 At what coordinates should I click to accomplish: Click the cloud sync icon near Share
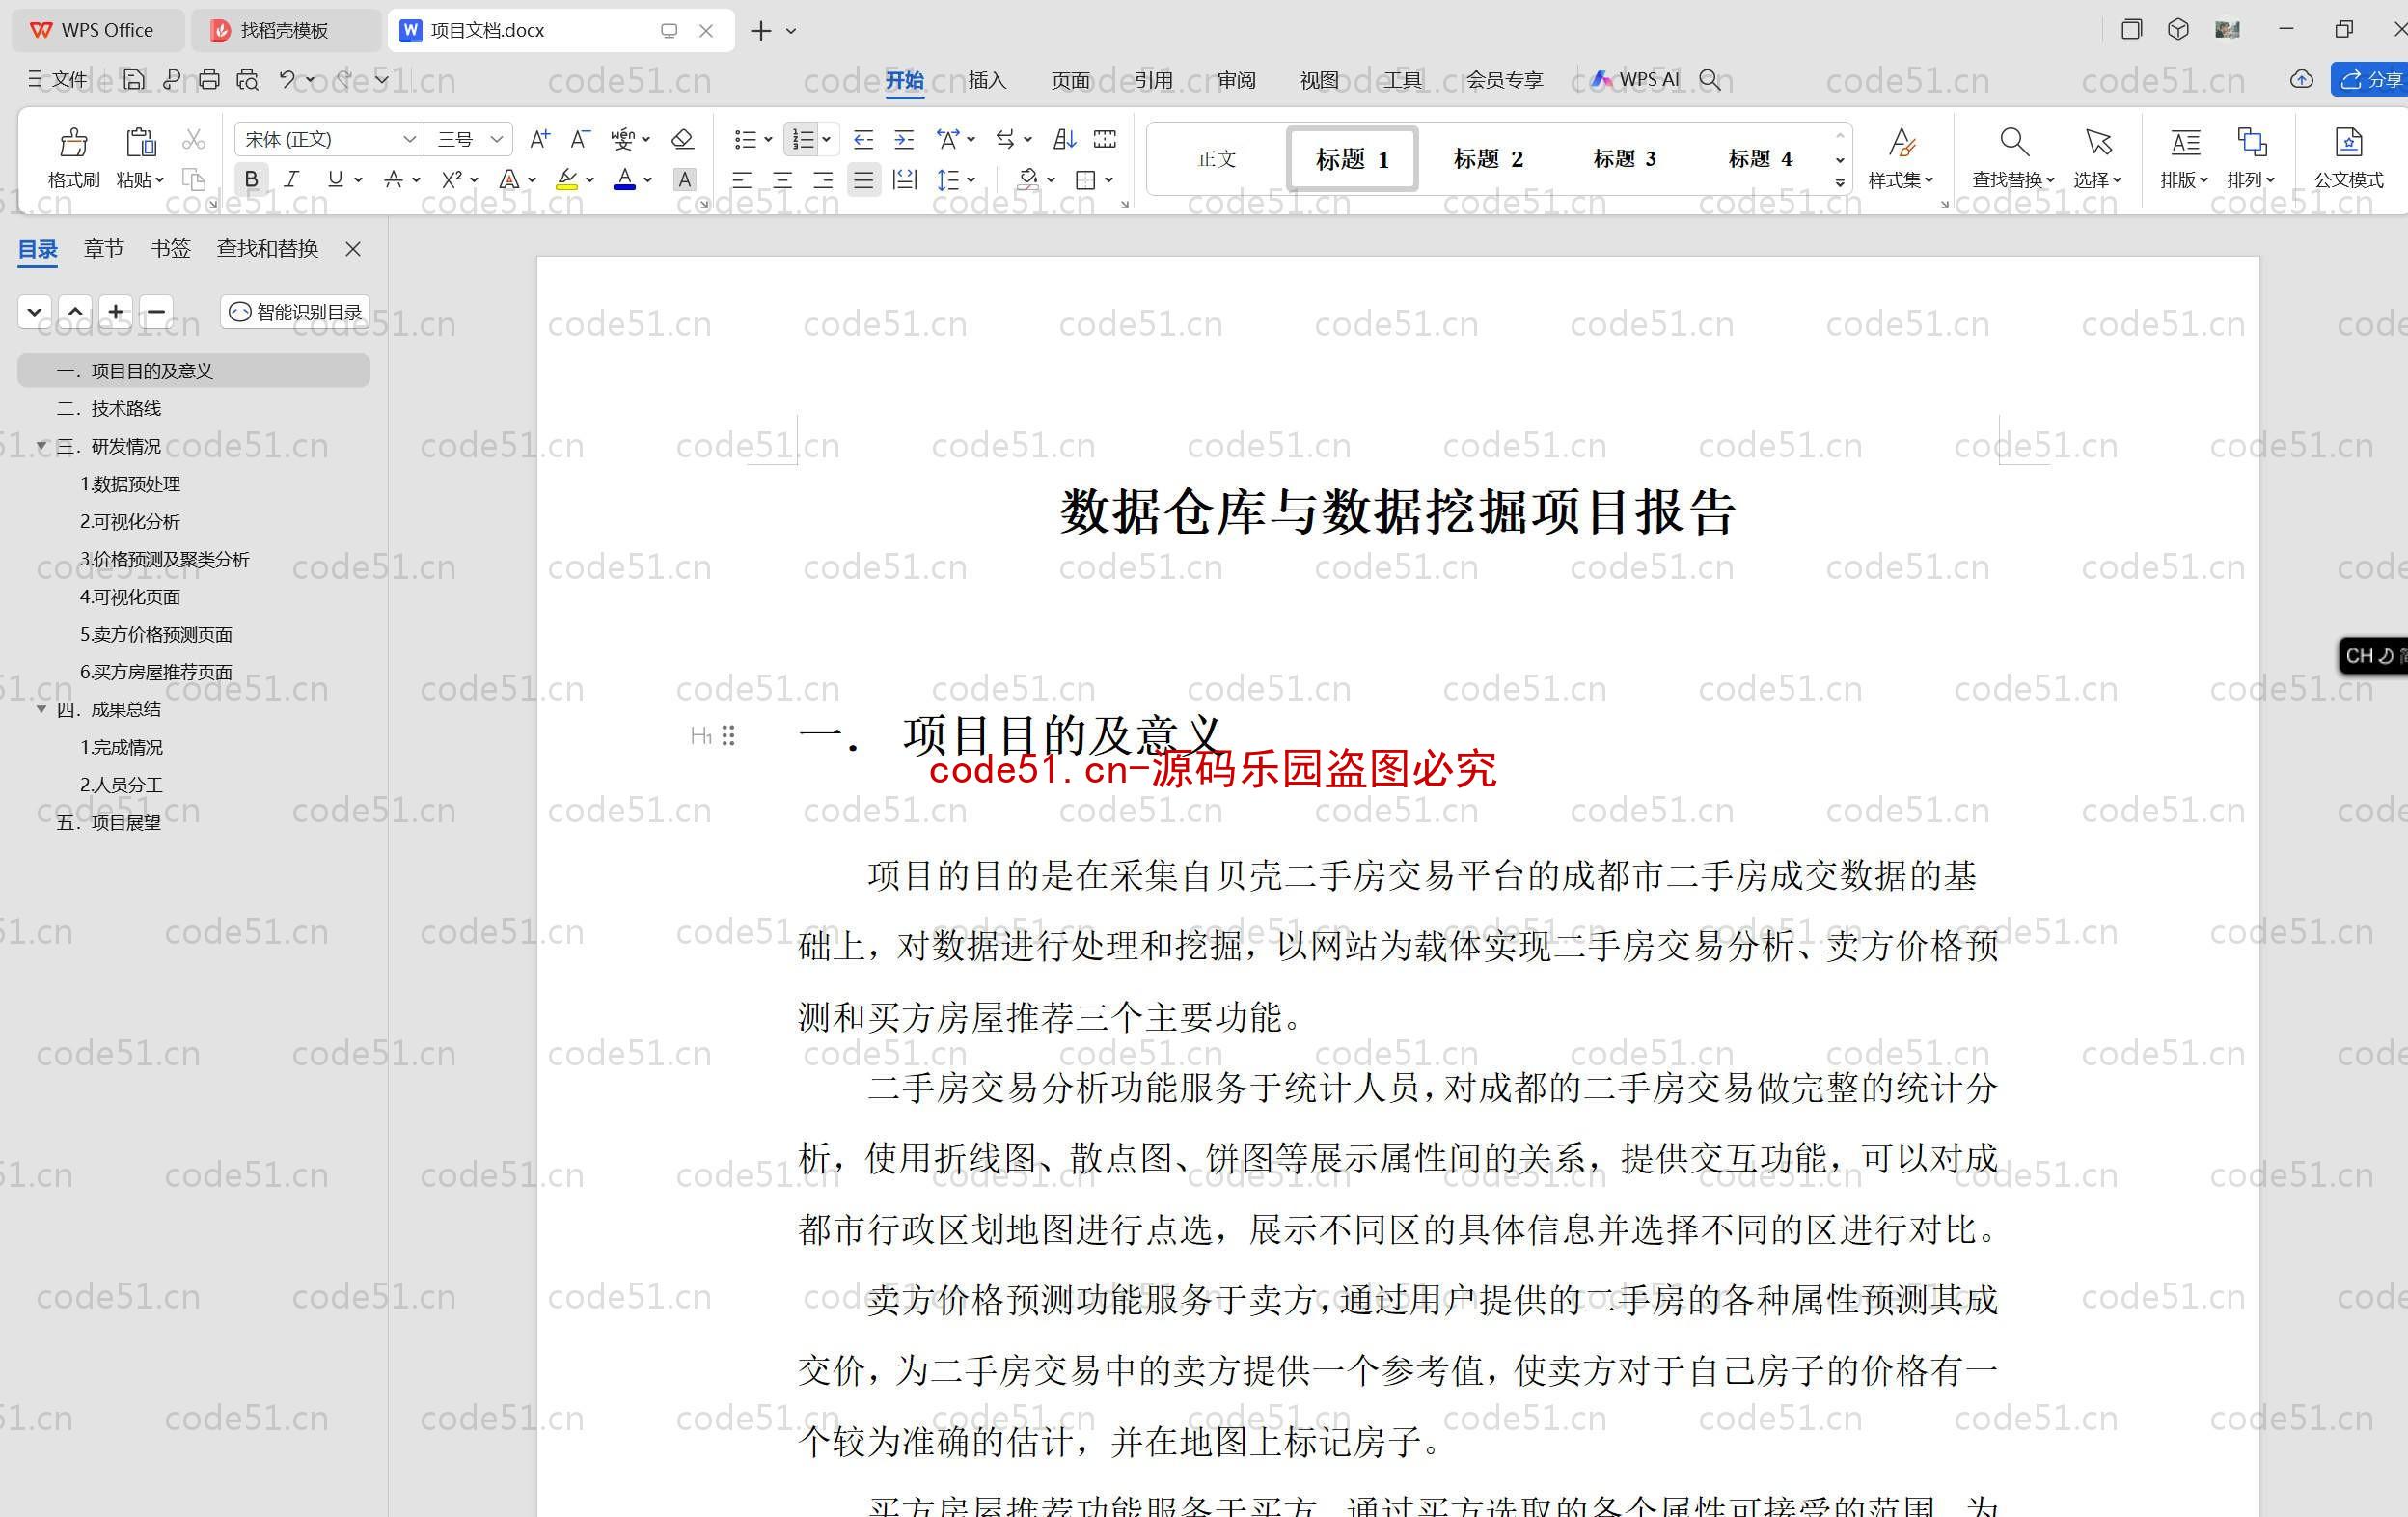pos(2302,79)
